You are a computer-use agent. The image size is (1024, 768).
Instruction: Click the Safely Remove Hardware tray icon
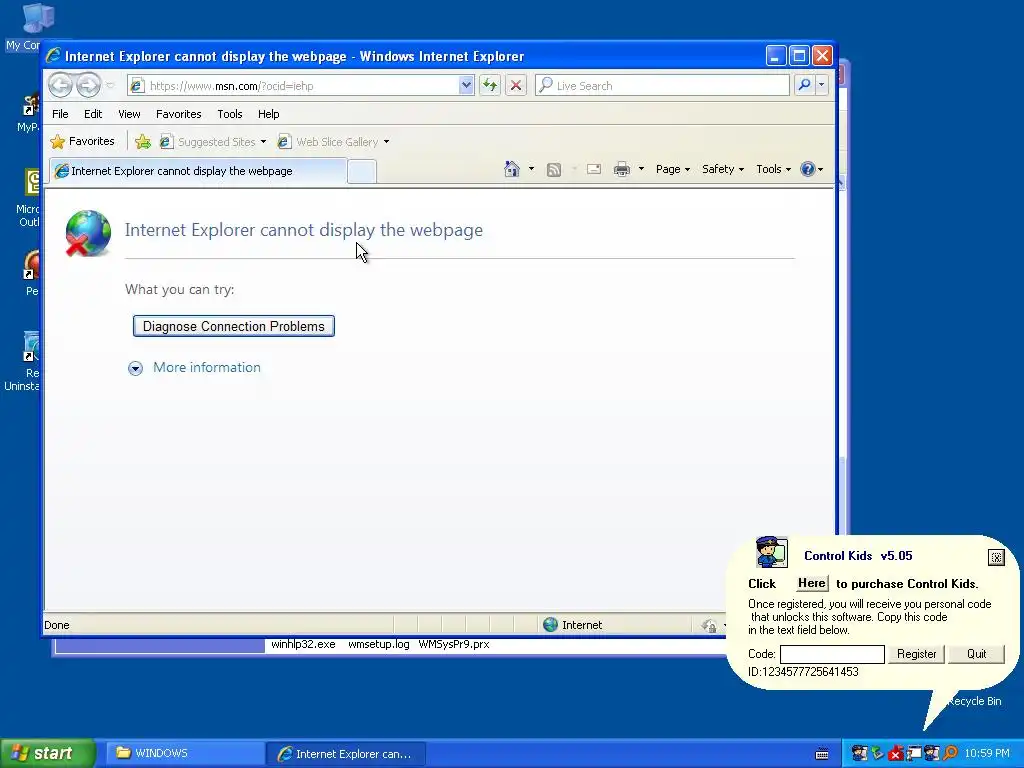878,754
